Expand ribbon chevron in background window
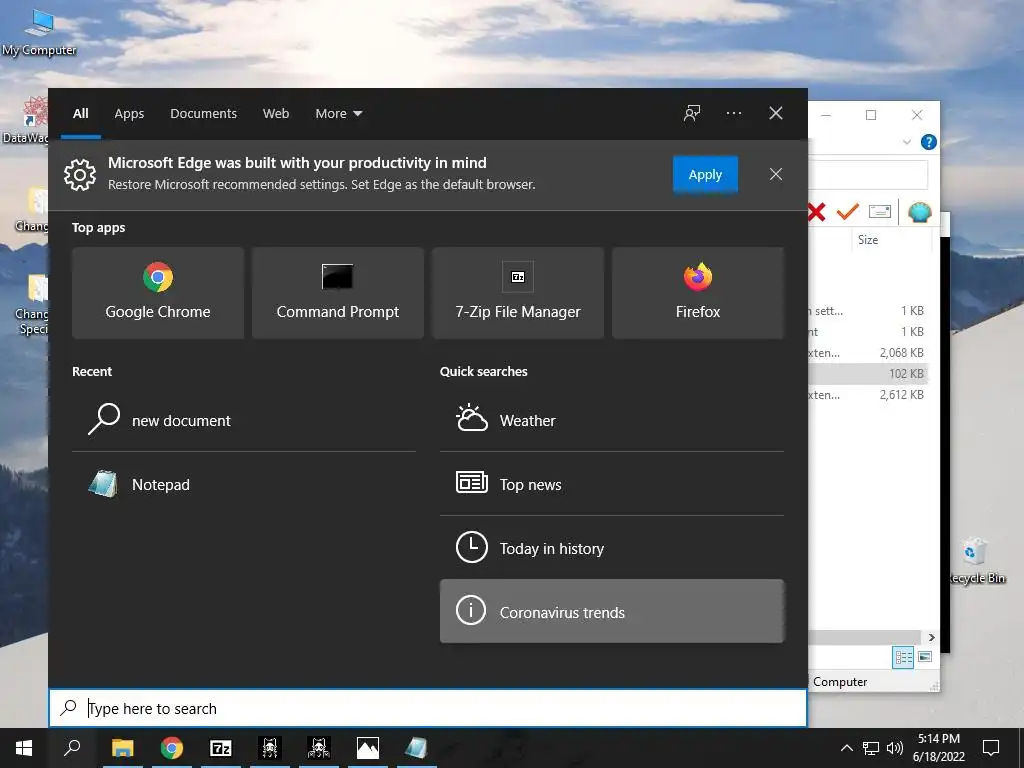The width and height of the screenshot is (1024, 768). point(906,142)
